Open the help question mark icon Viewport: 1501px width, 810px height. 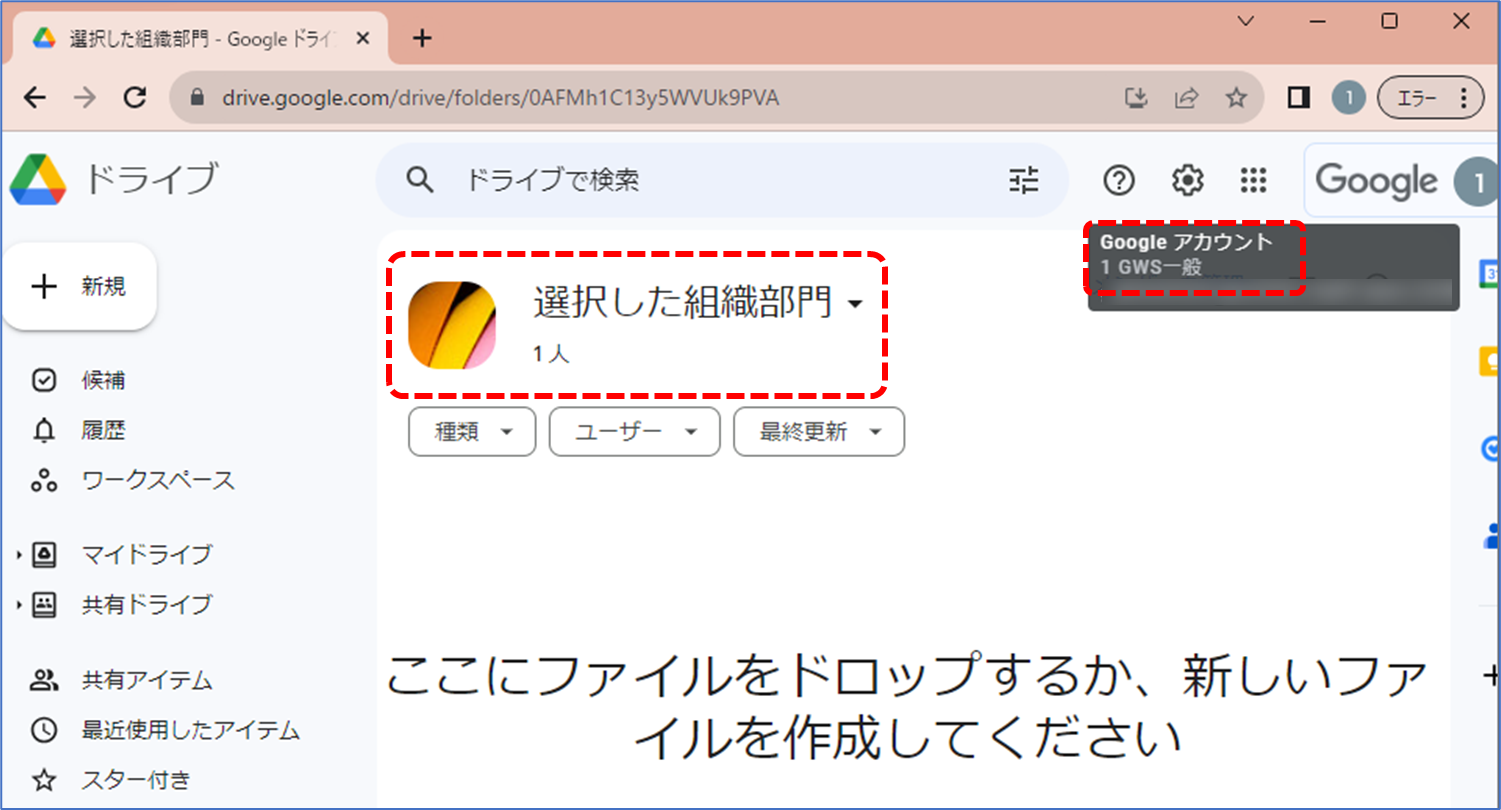1119,180
